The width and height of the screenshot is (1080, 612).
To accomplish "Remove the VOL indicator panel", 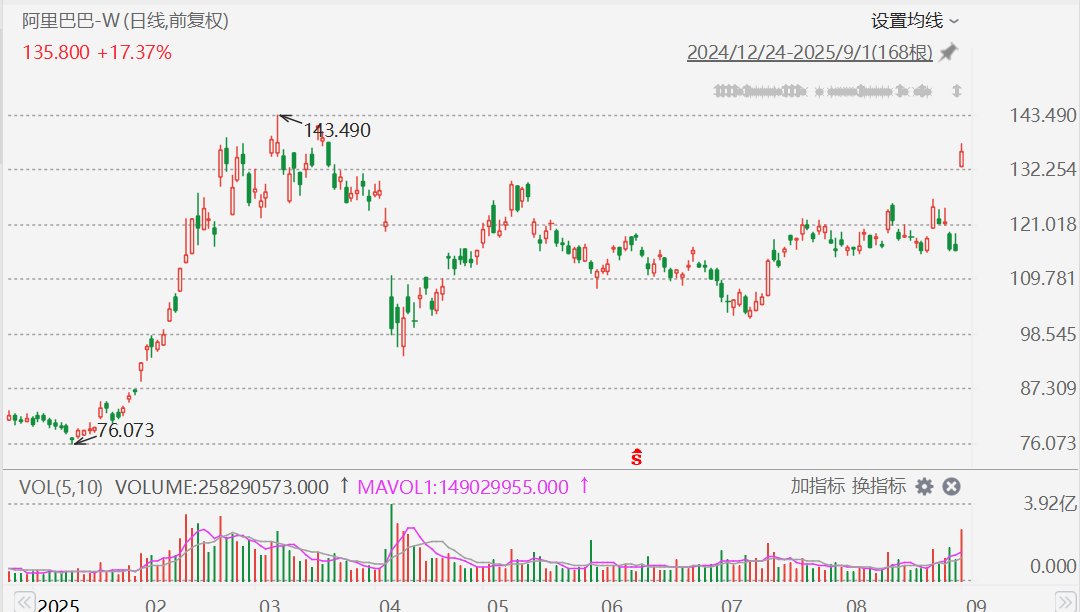I will pyautogui.click(x=951, y=487).
